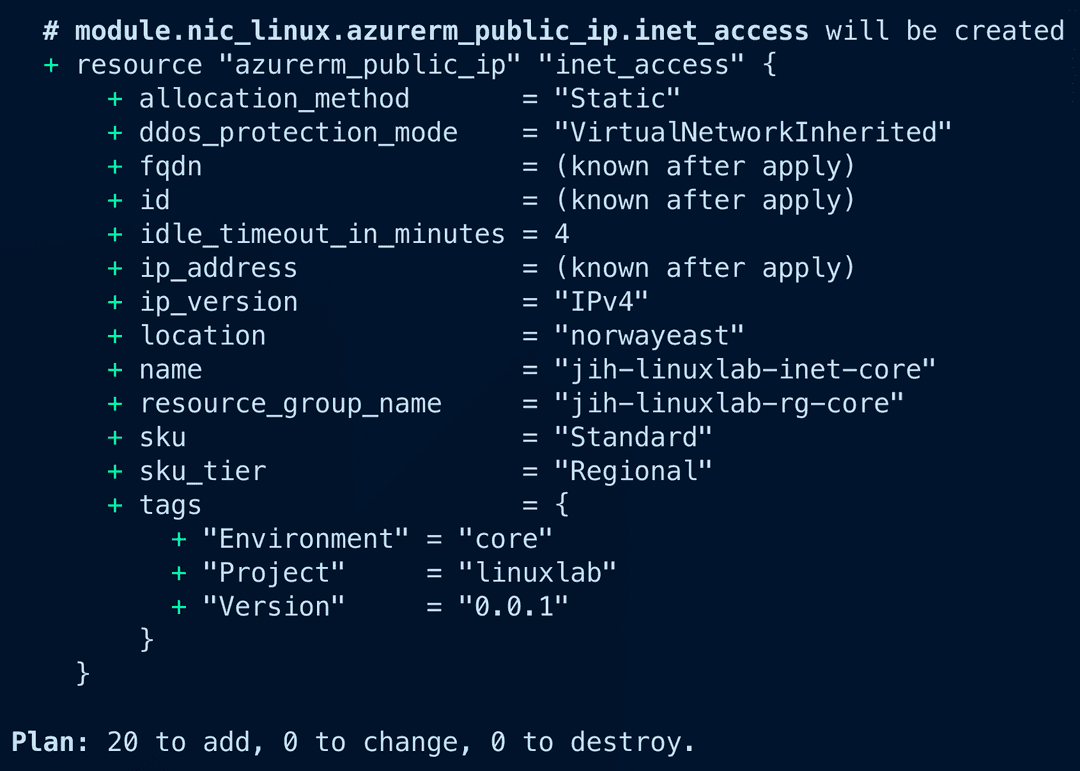Viewport: 1080px width, 771px height.
Task: Select the "Static" value text
Action: 617,98
